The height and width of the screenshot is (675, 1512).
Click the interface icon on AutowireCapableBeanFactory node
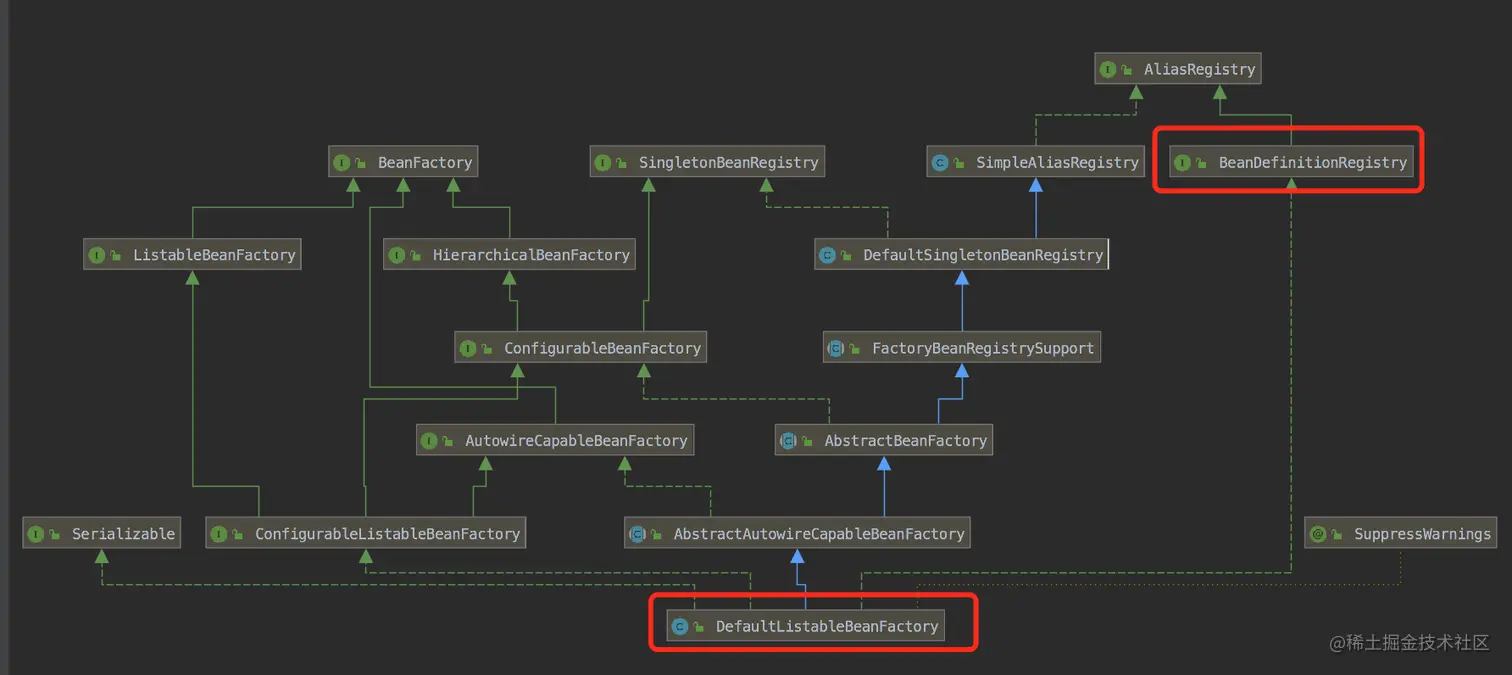click(x=429, y=441)
